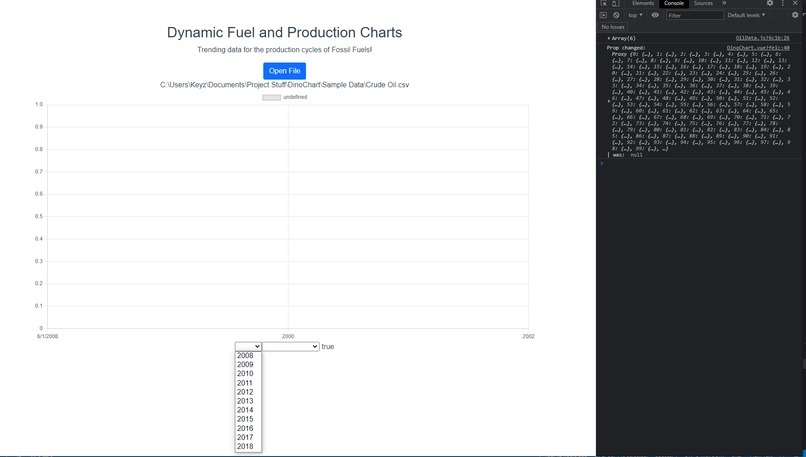Click the No Issues button
Image resolution: width=806 pixels, height=457 pixels.
[613, 27]
